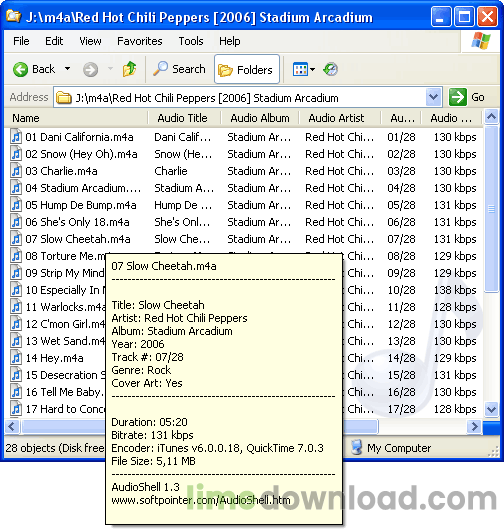Select the 12 C'mon Girl file icon
The width and height of the screenshot is (504, 529).
pyautogui.click(x=16, y=324)
